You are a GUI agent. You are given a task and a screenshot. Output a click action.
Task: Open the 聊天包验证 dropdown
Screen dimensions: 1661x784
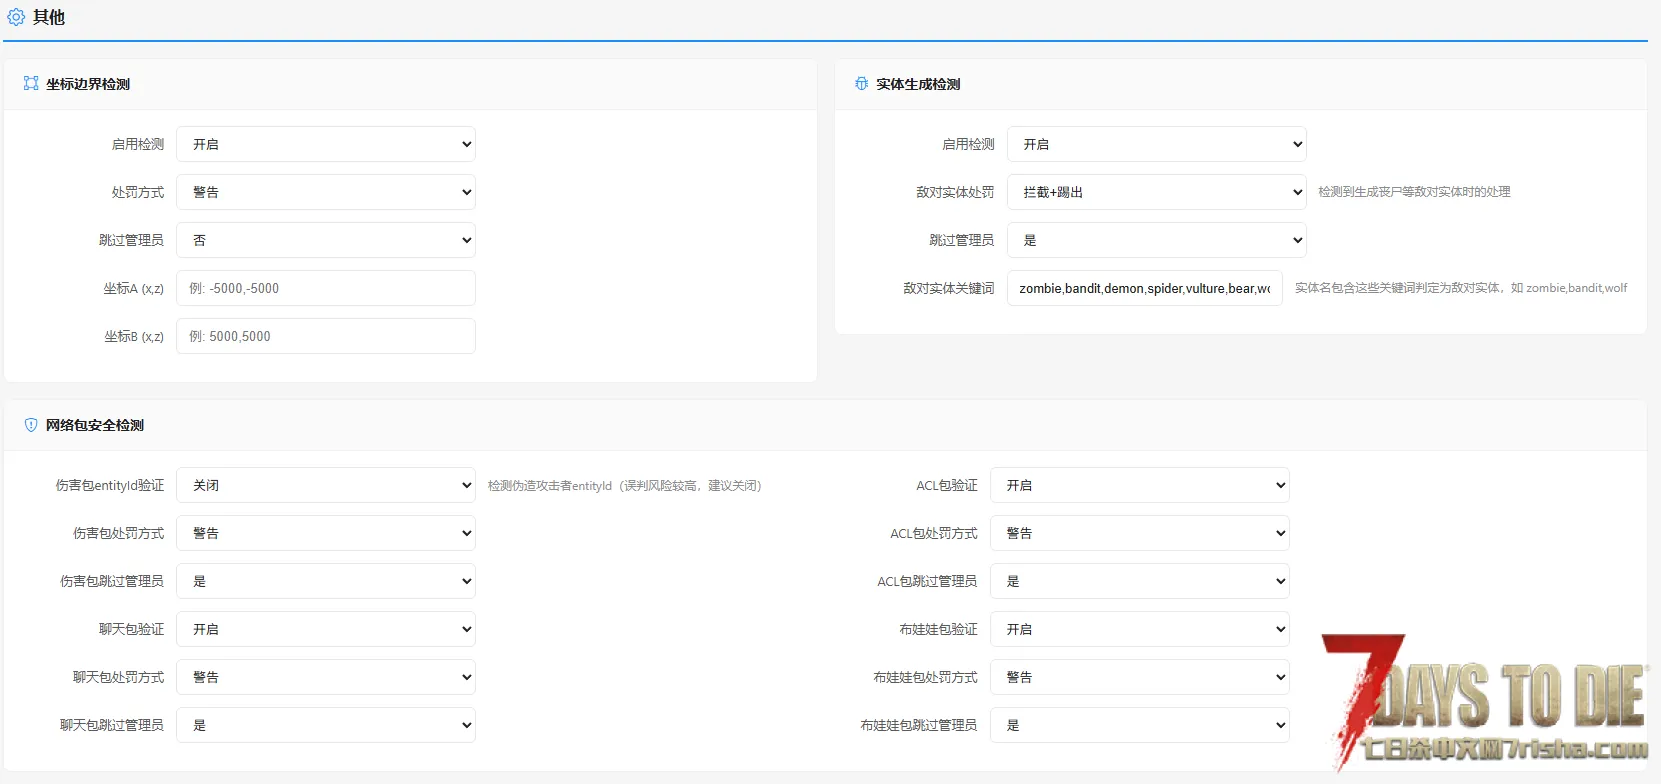[x=325, y=629]
